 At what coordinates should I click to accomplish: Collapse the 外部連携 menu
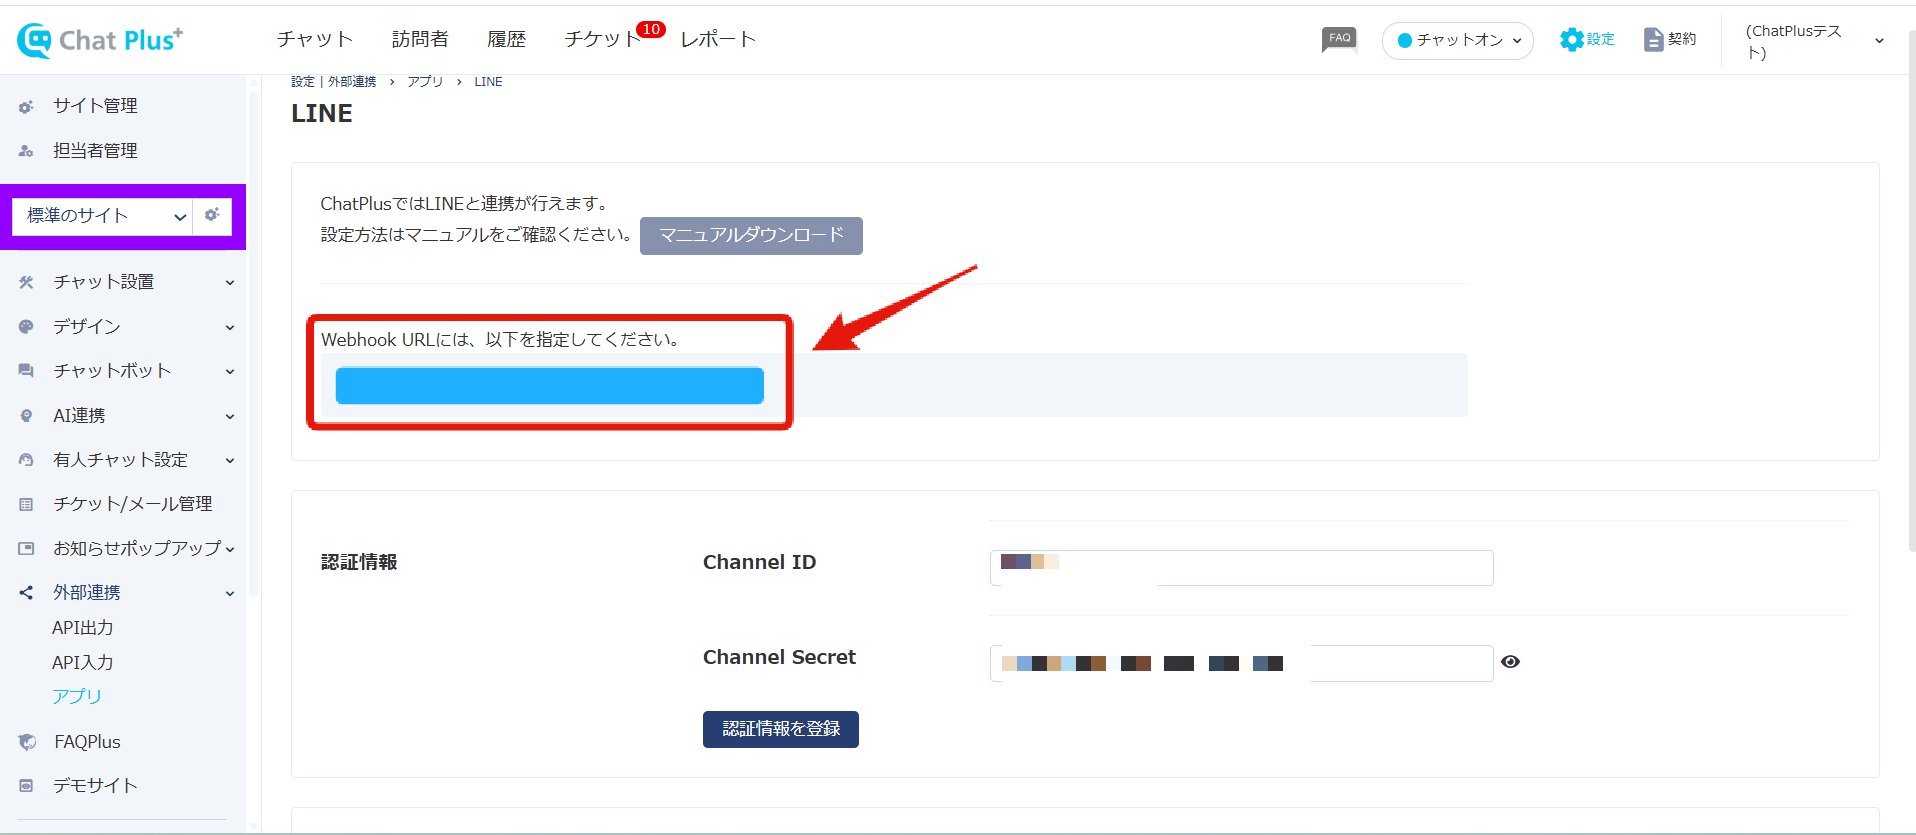[230, 594]
